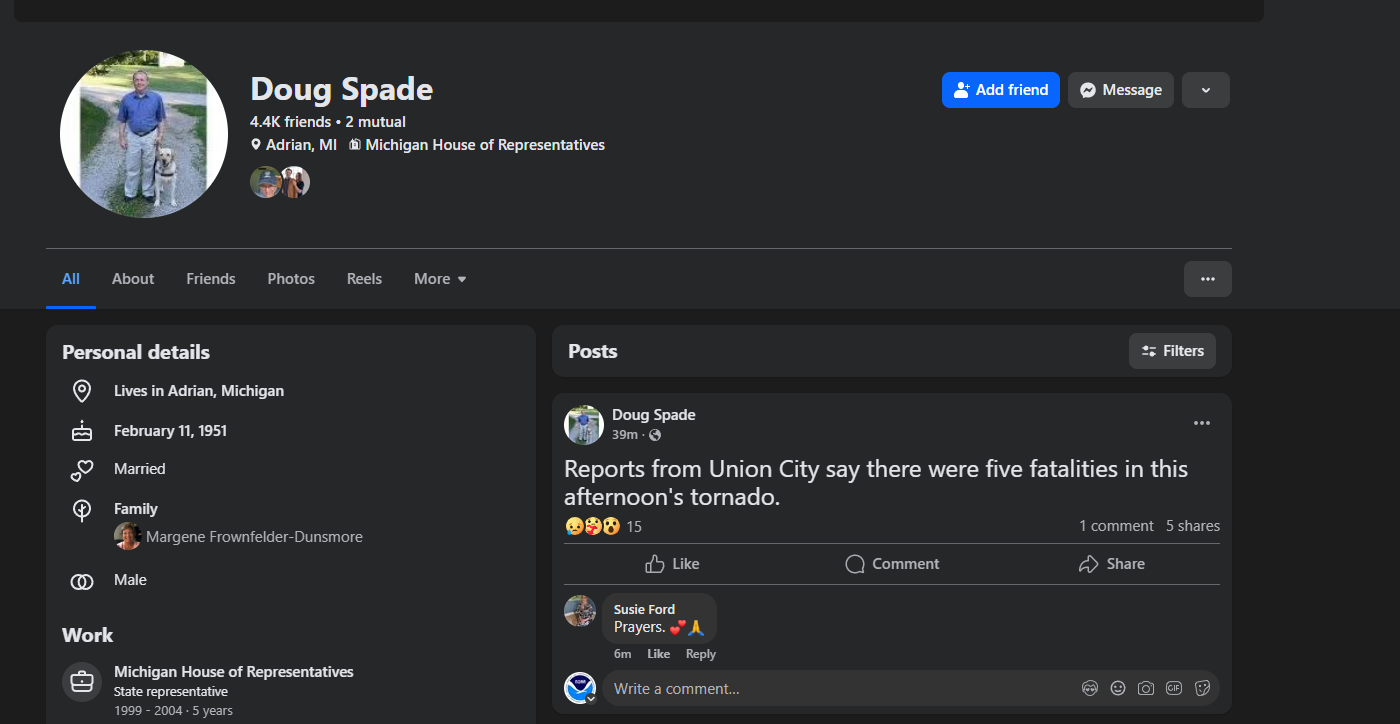Attach a photo using the camera icon

coord(1146,688)
